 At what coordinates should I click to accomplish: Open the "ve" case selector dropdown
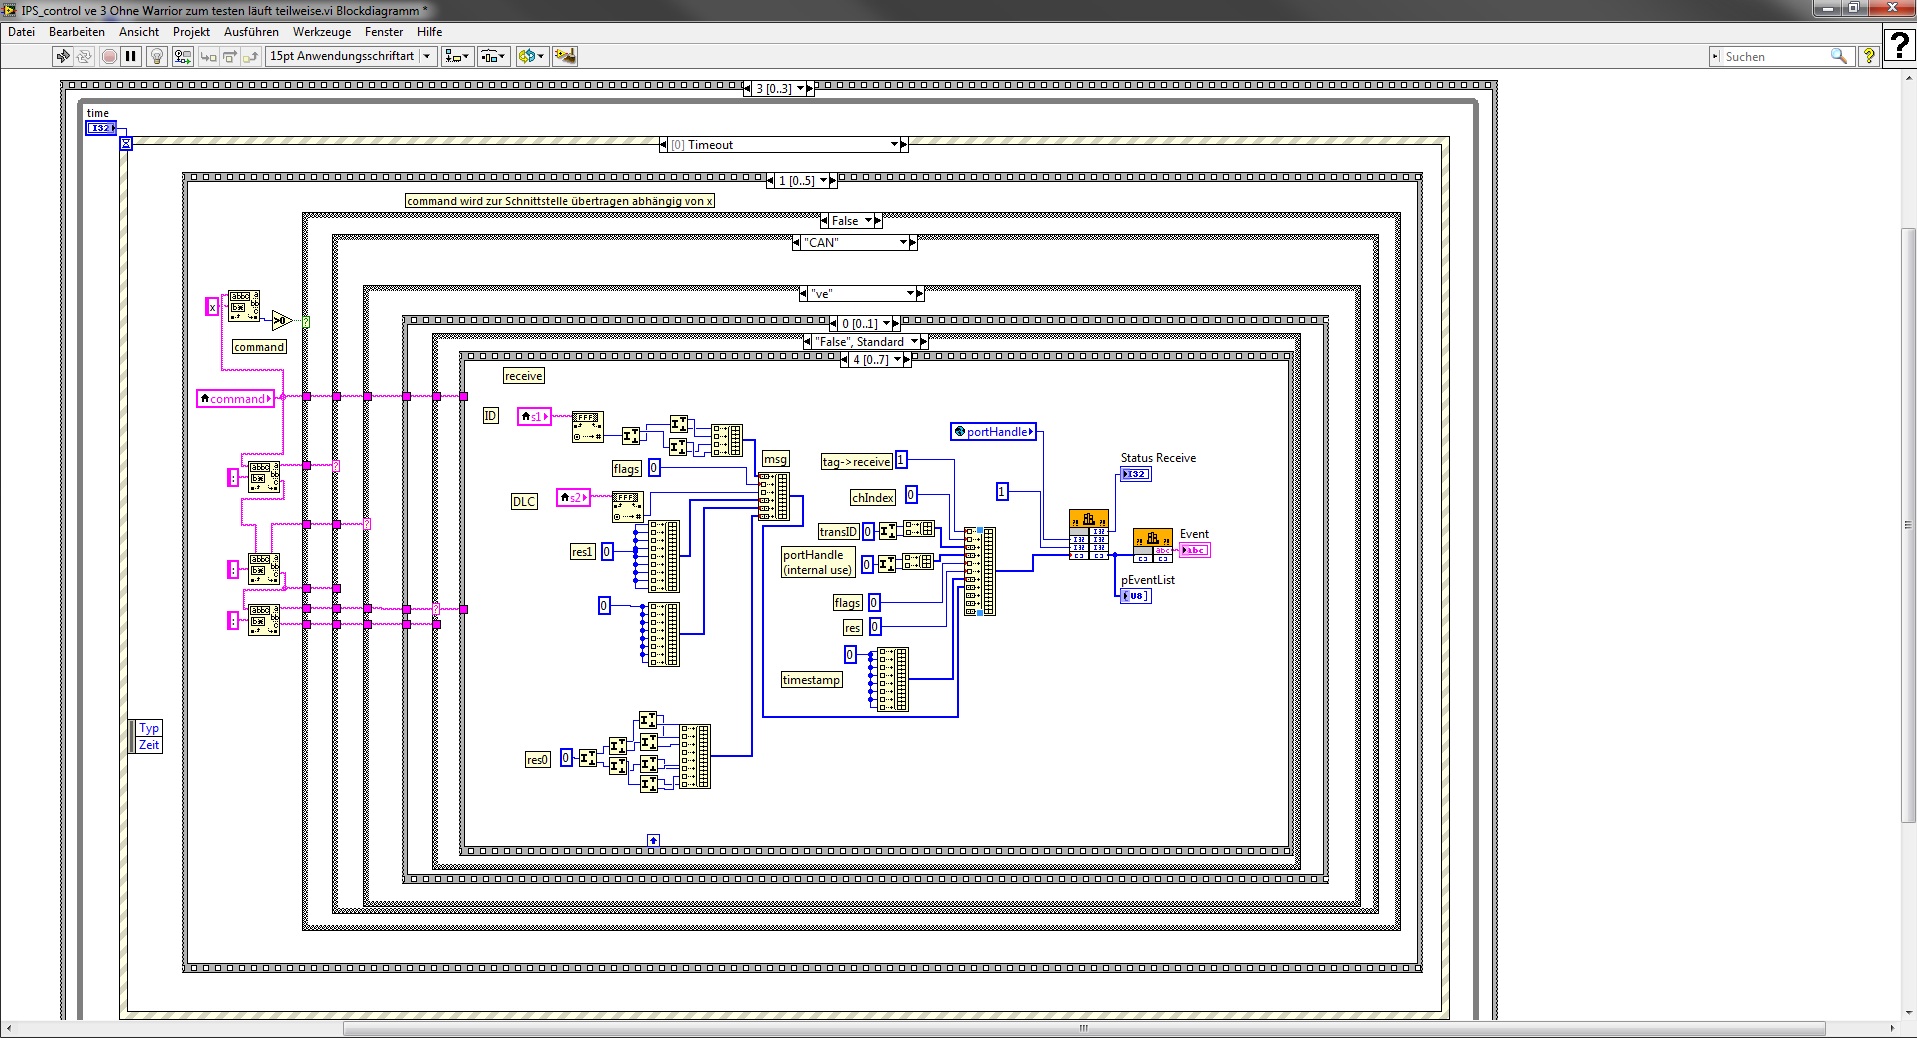tap(910, 294)
